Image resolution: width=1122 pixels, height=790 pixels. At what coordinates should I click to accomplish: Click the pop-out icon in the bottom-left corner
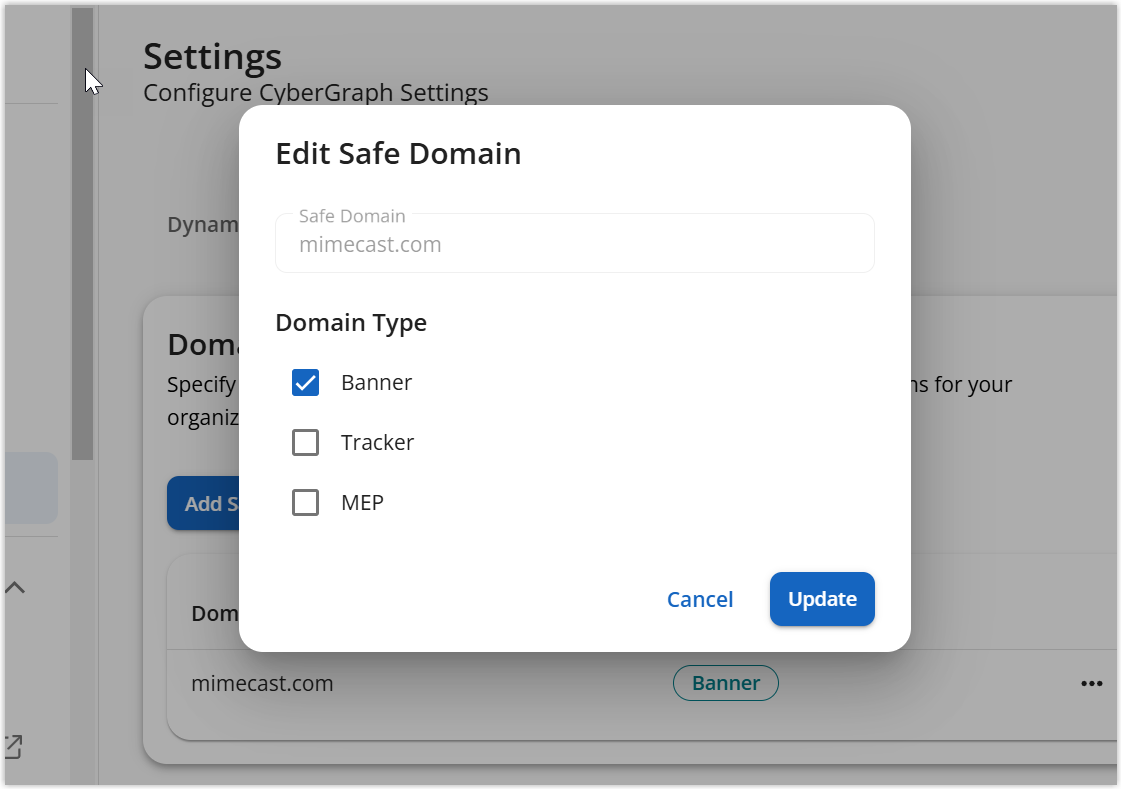point(14,746)
